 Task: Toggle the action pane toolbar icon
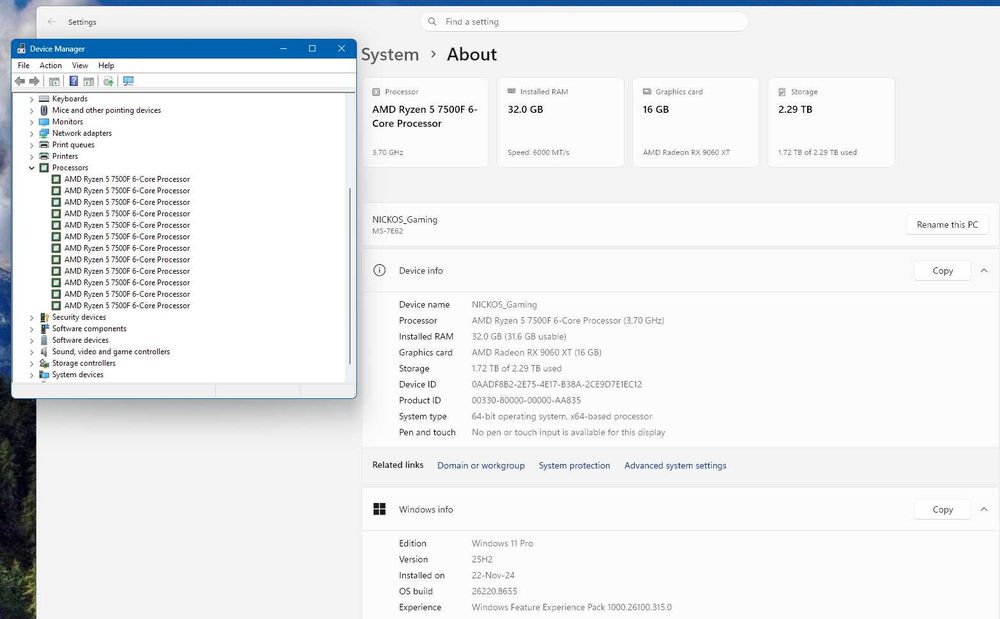[x=89, y=81]
